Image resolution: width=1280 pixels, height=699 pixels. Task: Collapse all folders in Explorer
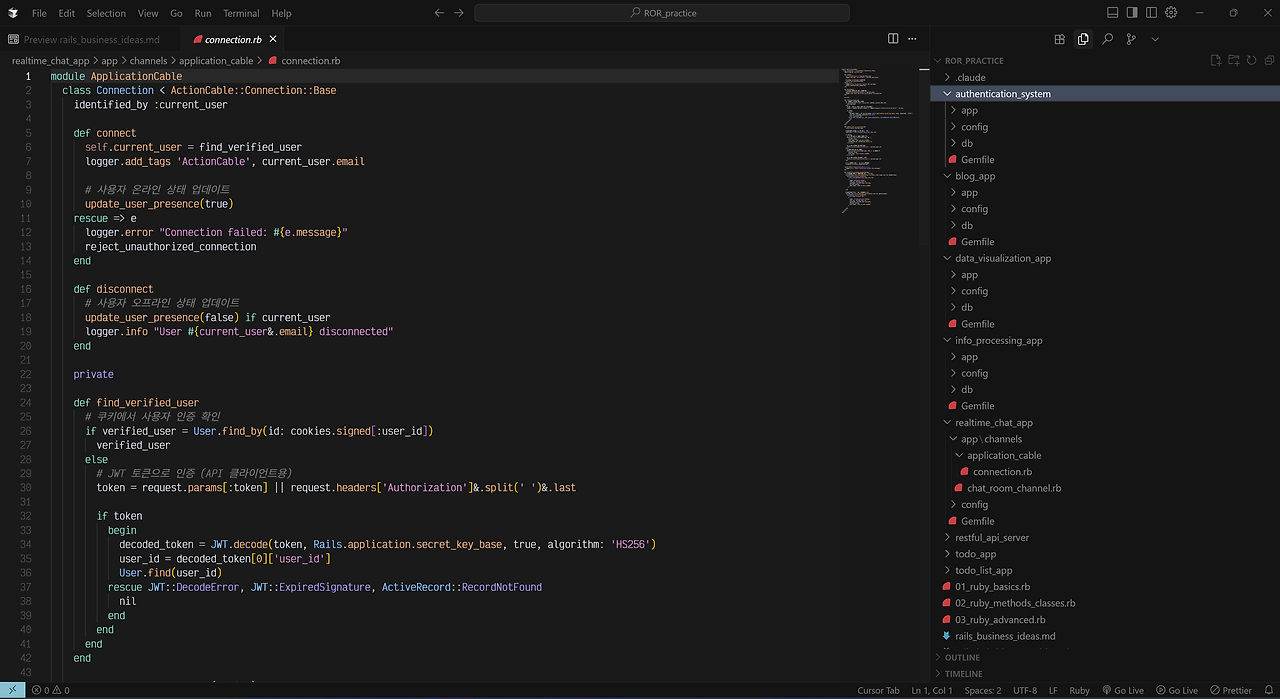(x=1268, y=61)
